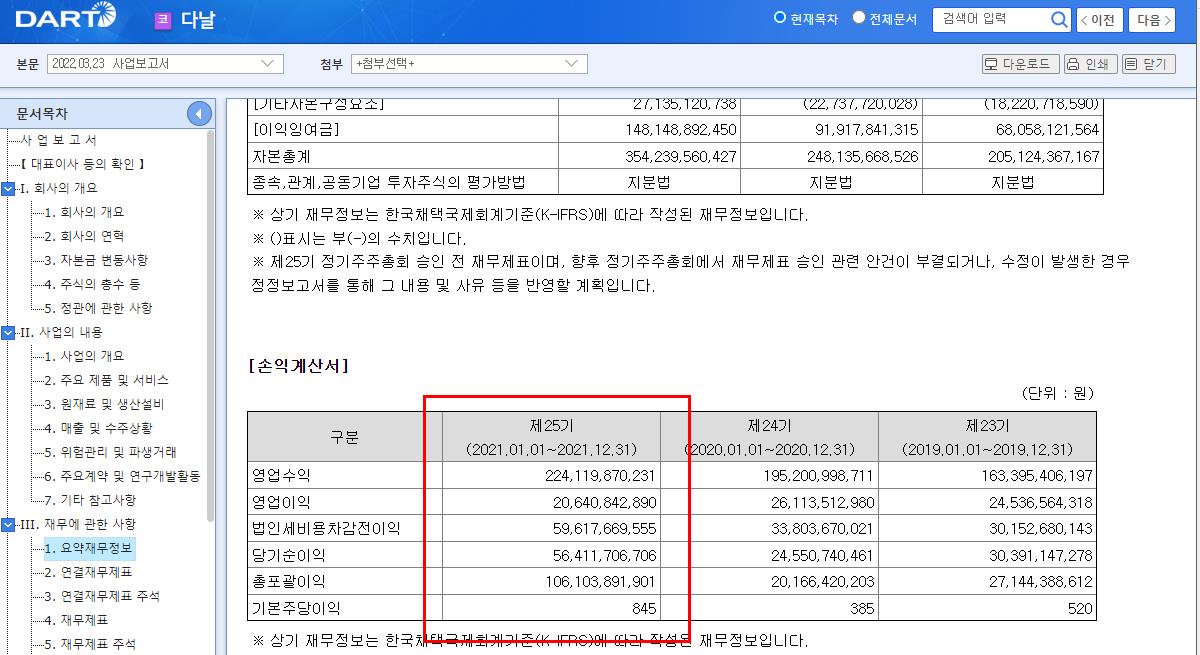1200x655 pixels.
Task: Go to next section with 다음 button
Action: pos(1153,20)
